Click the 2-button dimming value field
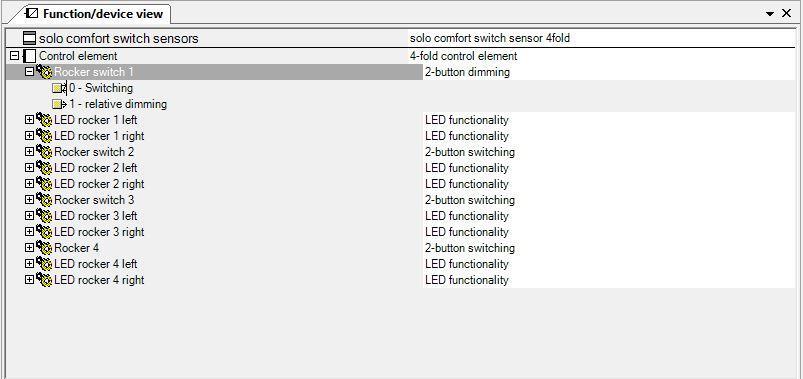This screenshot has width=803, height=379. coord(609,72)
